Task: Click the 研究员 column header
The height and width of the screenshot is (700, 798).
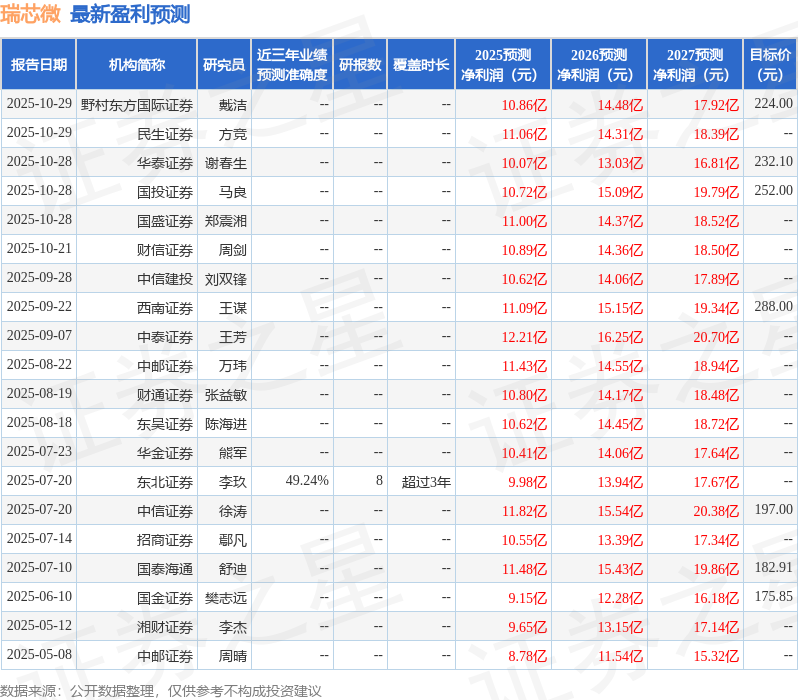Action: click(224, 65)
